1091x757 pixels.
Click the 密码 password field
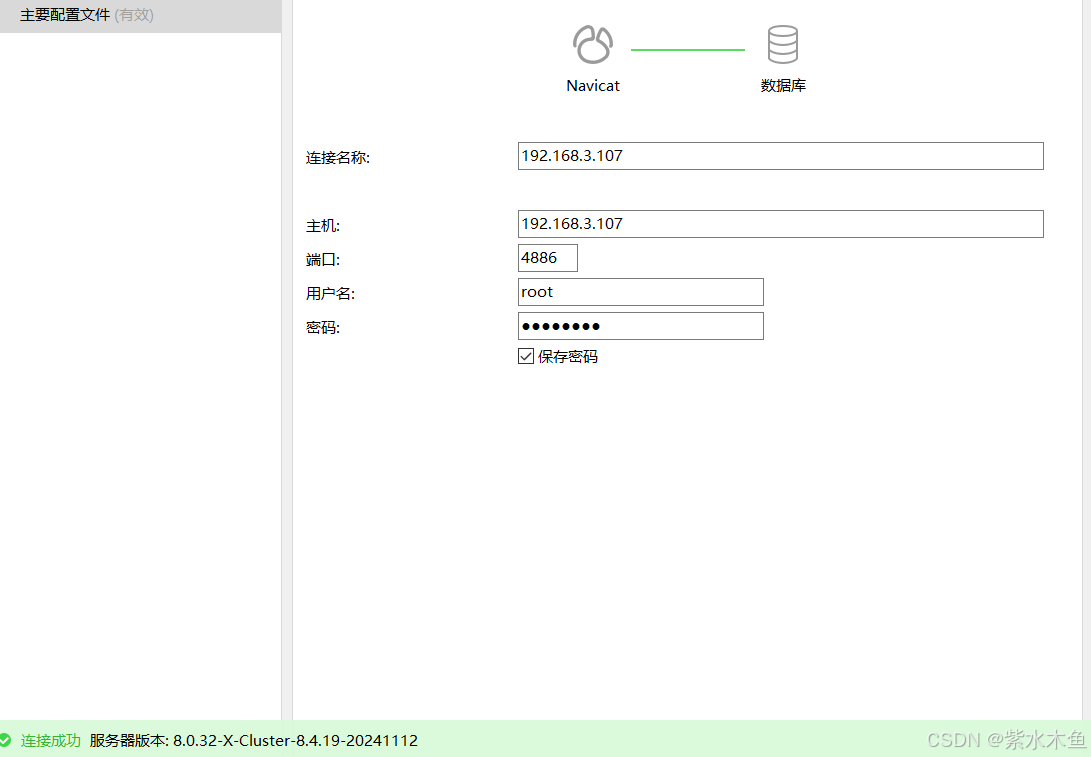tap(641, 326)
